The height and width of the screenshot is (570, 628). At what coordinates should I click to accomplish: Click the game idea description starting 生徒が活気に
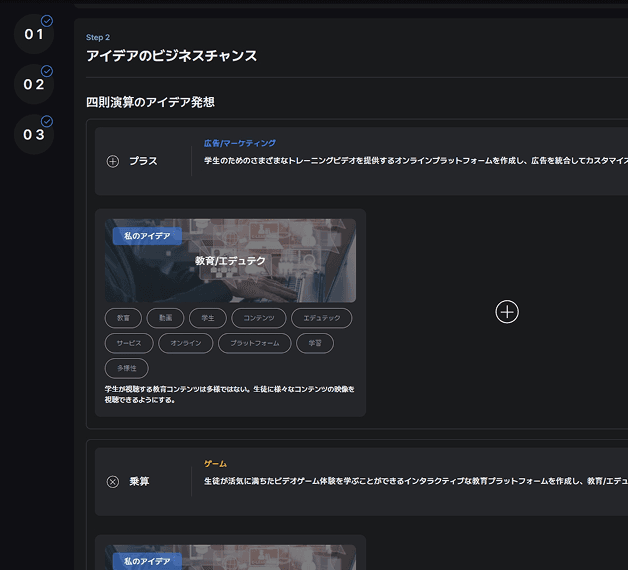click(x=416, y=481)
